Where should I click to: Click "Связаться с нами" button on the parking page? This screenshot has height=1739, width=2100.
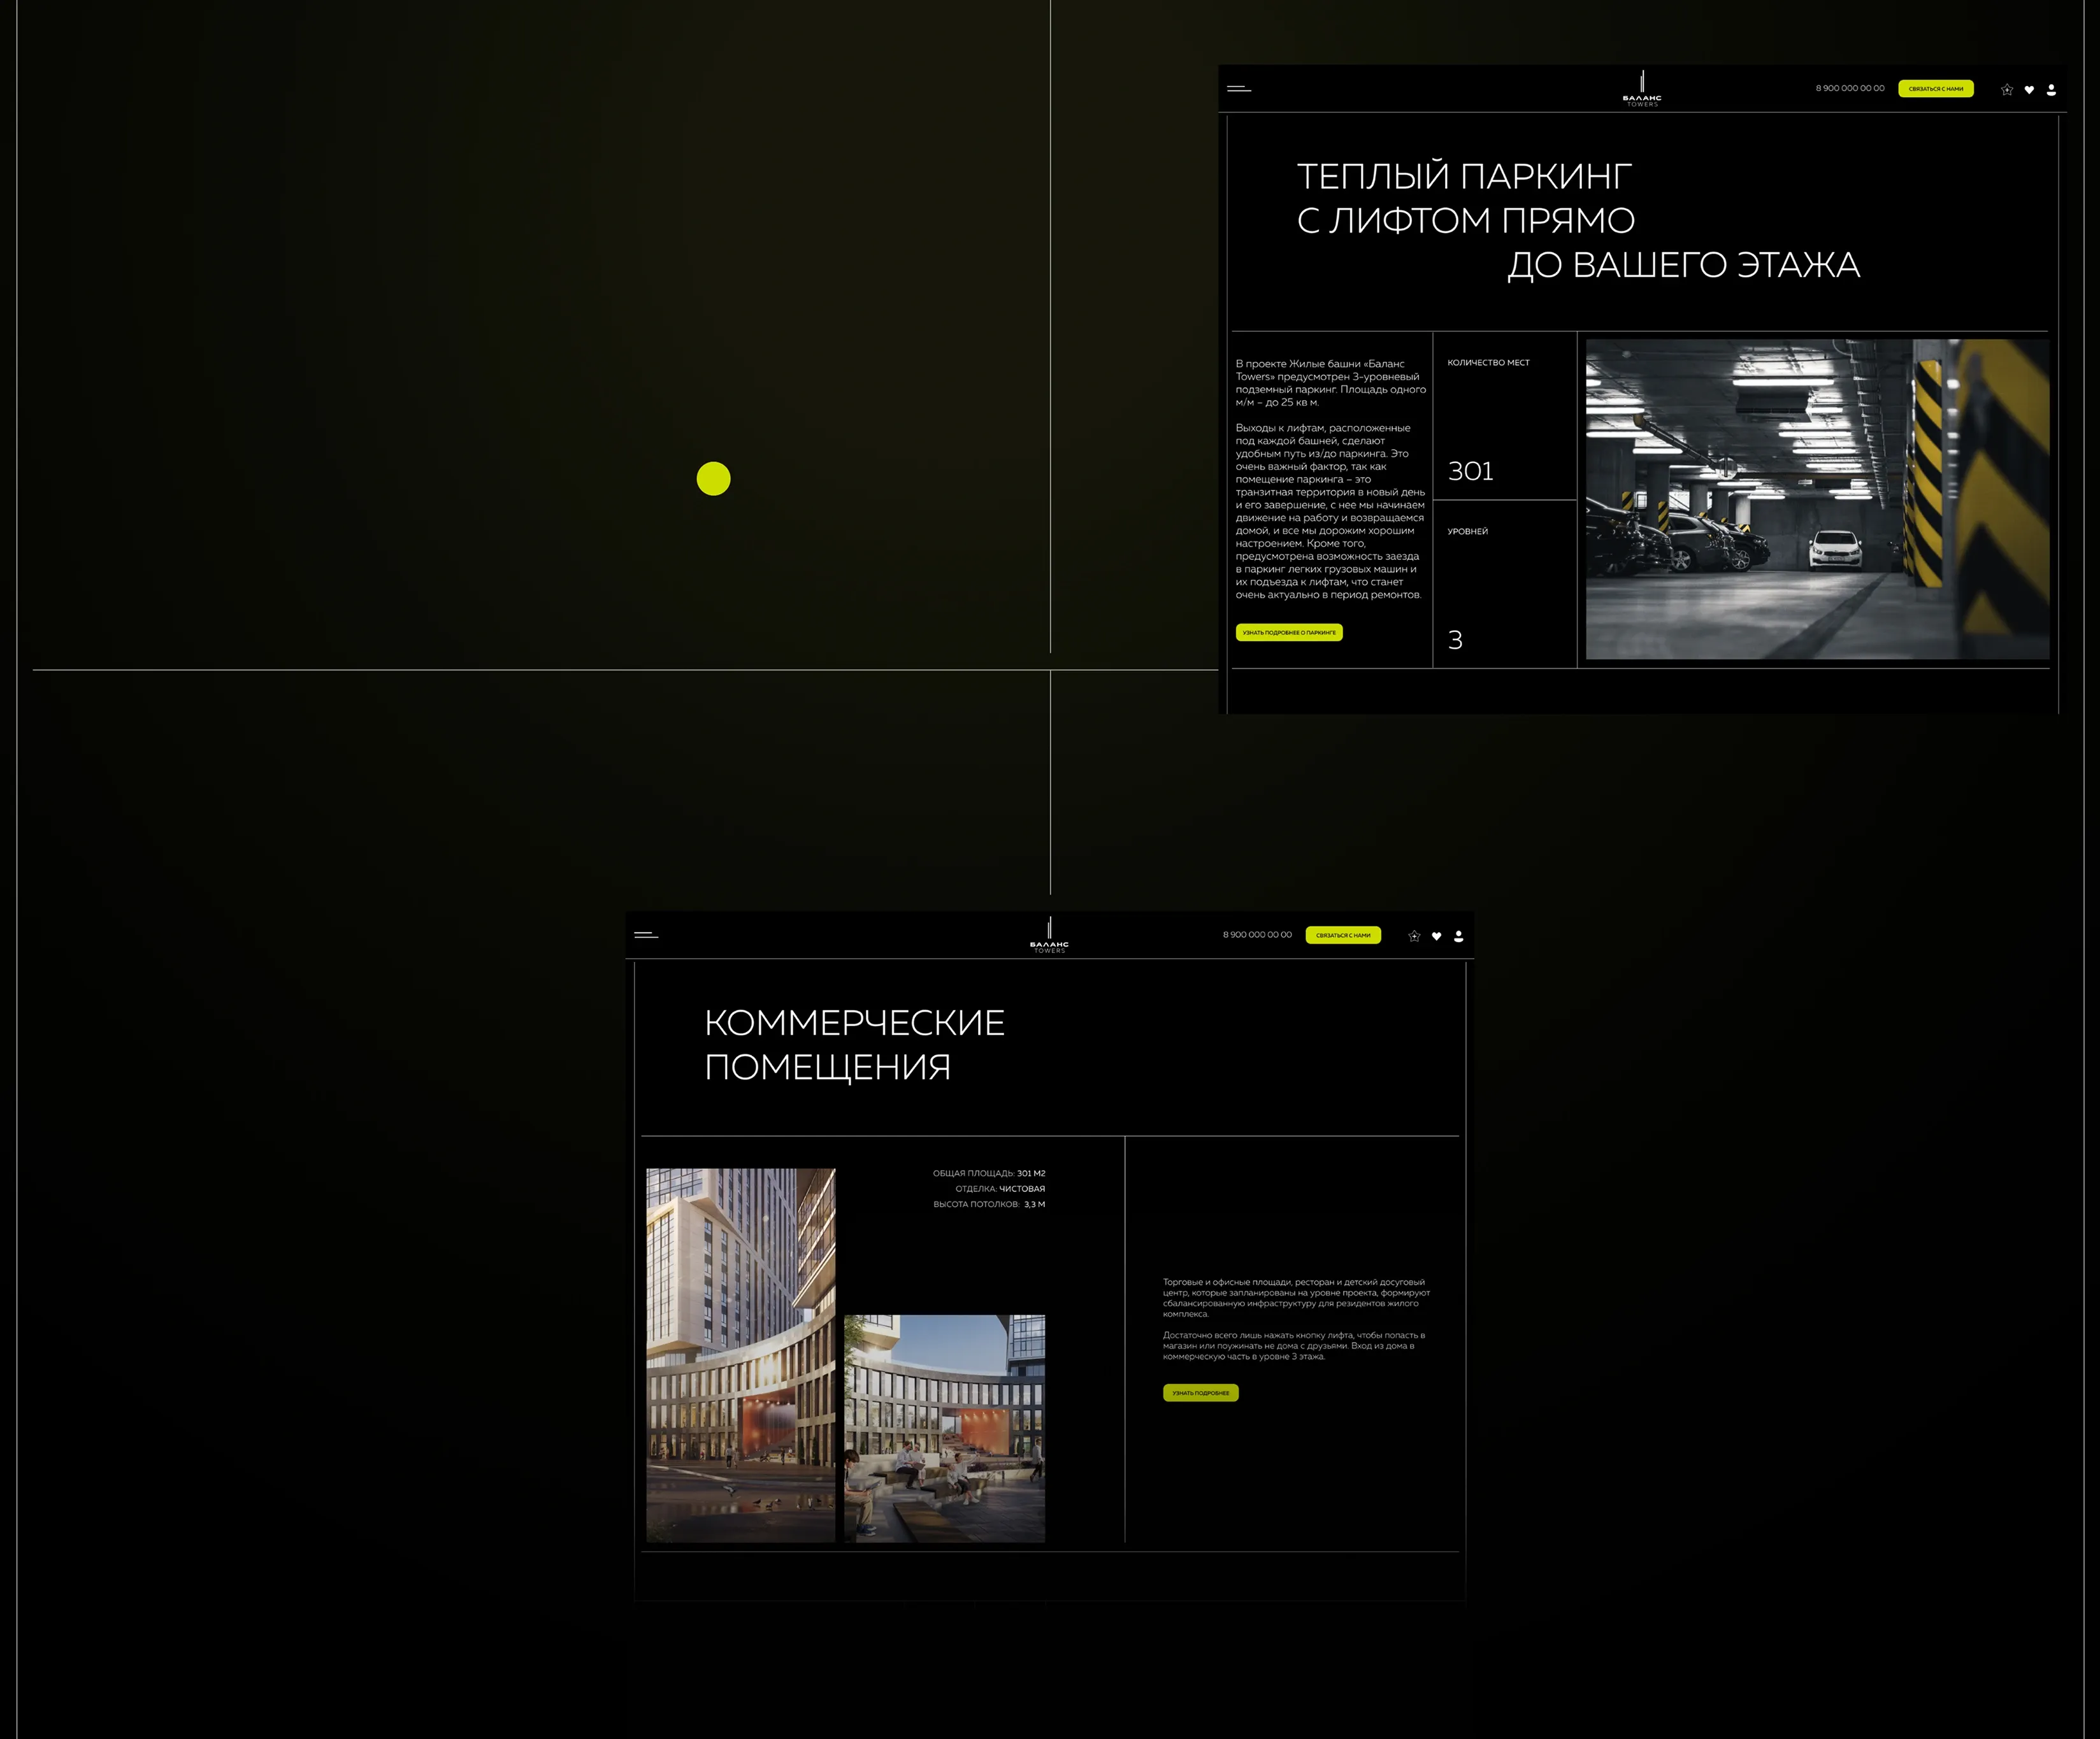[x=1935, y=89]
